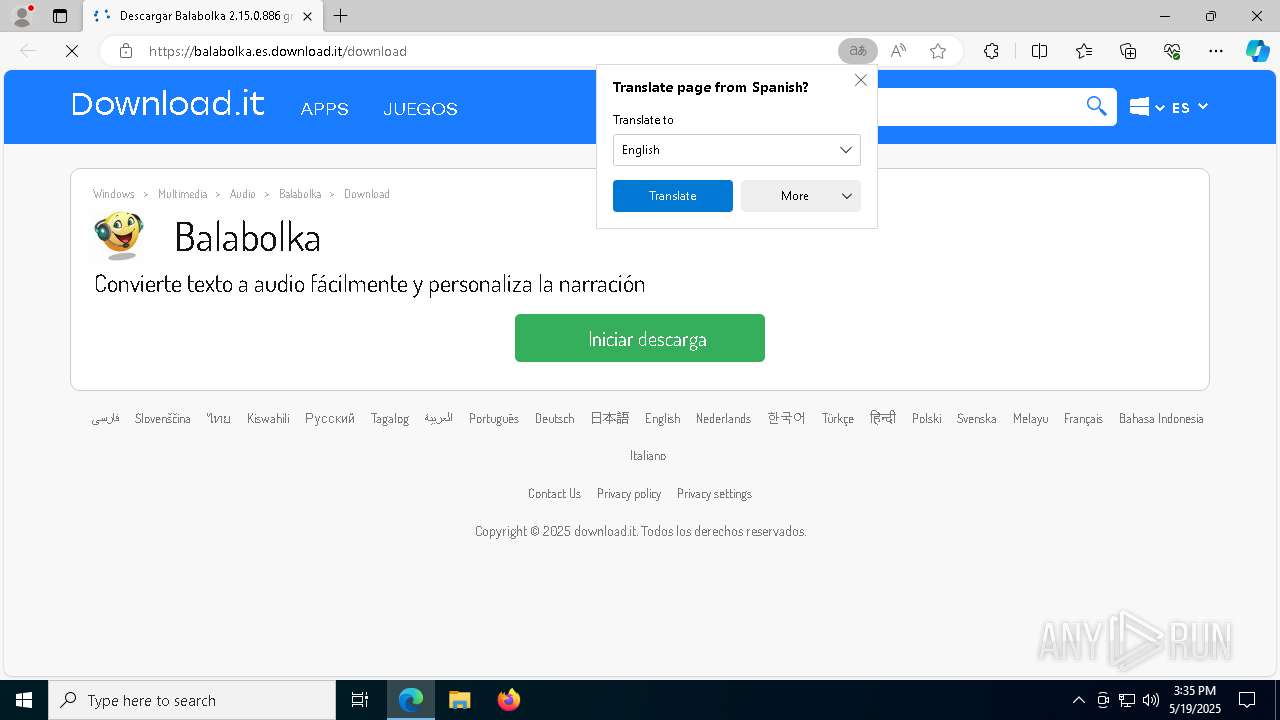
Task: Show hidden tray icons chevron
Action: click(1078, 700)
